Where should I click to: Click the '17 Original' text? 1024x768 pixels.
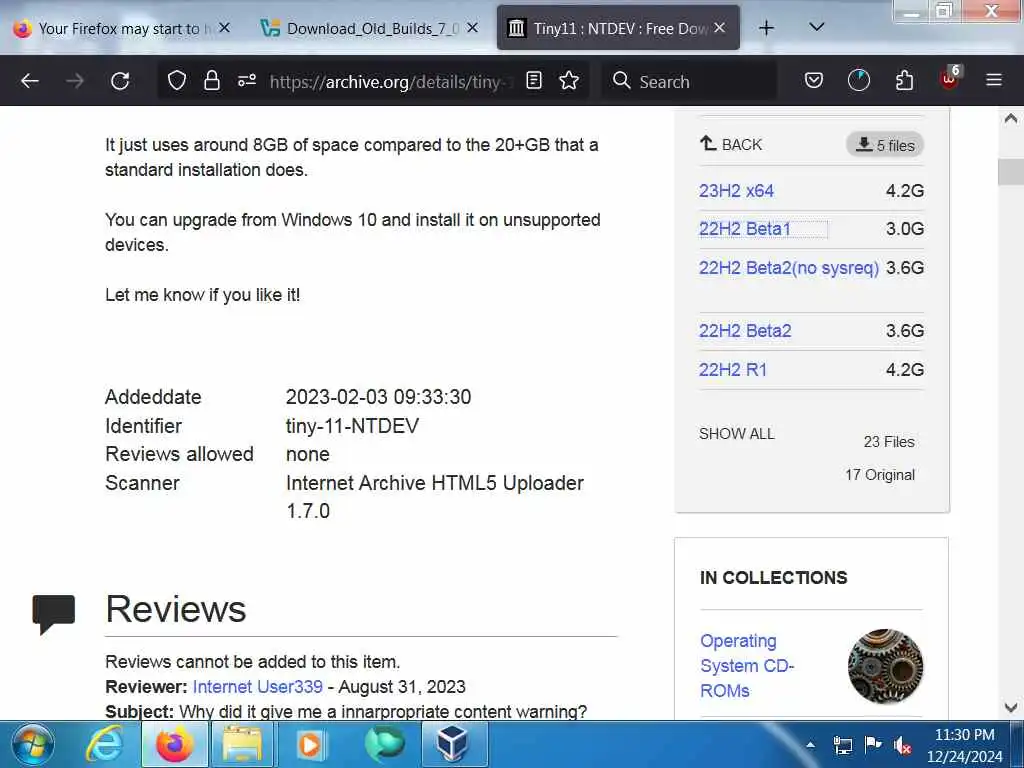(x=880, y=475)
